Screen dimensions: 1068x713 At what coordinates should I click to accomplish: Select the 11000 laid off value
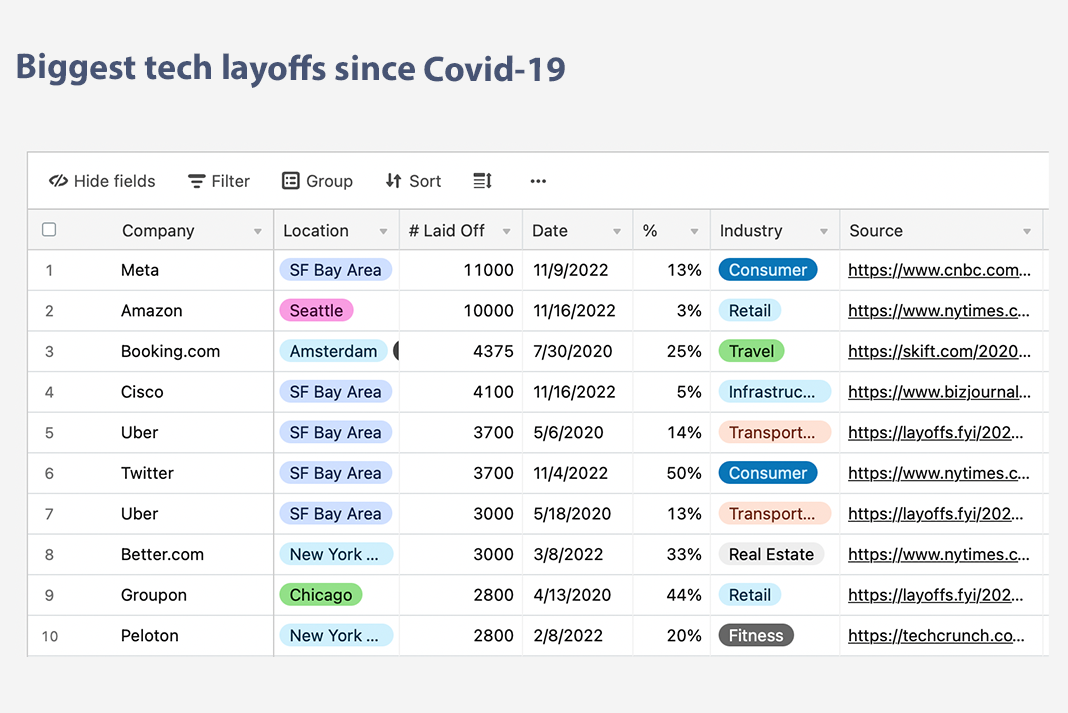tap(488, 270)
